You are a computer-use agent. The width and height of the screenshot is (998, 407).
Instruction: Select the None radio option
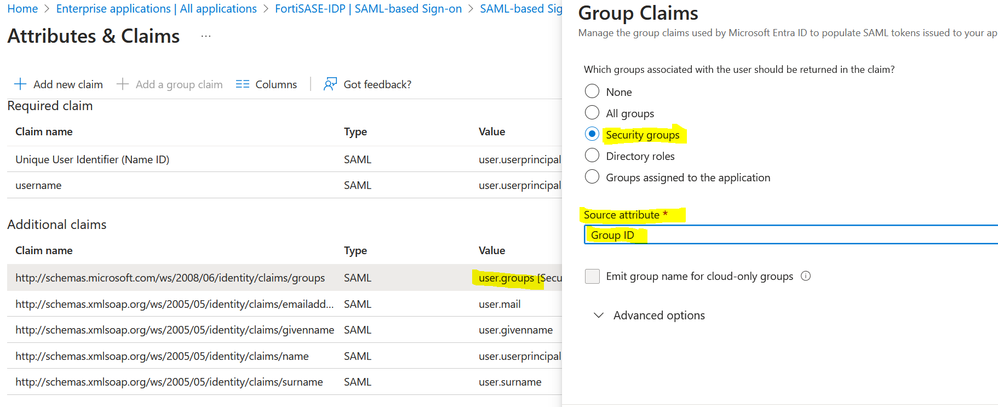[x=592, y=91]
